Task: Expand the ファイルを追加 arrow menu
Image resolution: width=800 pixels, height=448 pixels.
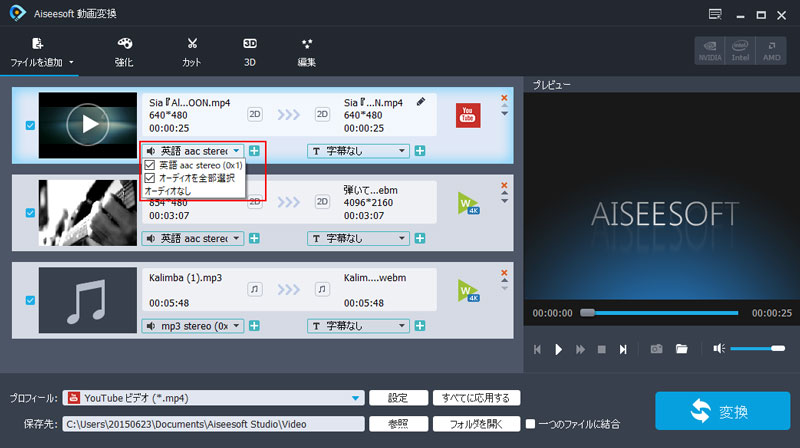Action: coord(71,62)
